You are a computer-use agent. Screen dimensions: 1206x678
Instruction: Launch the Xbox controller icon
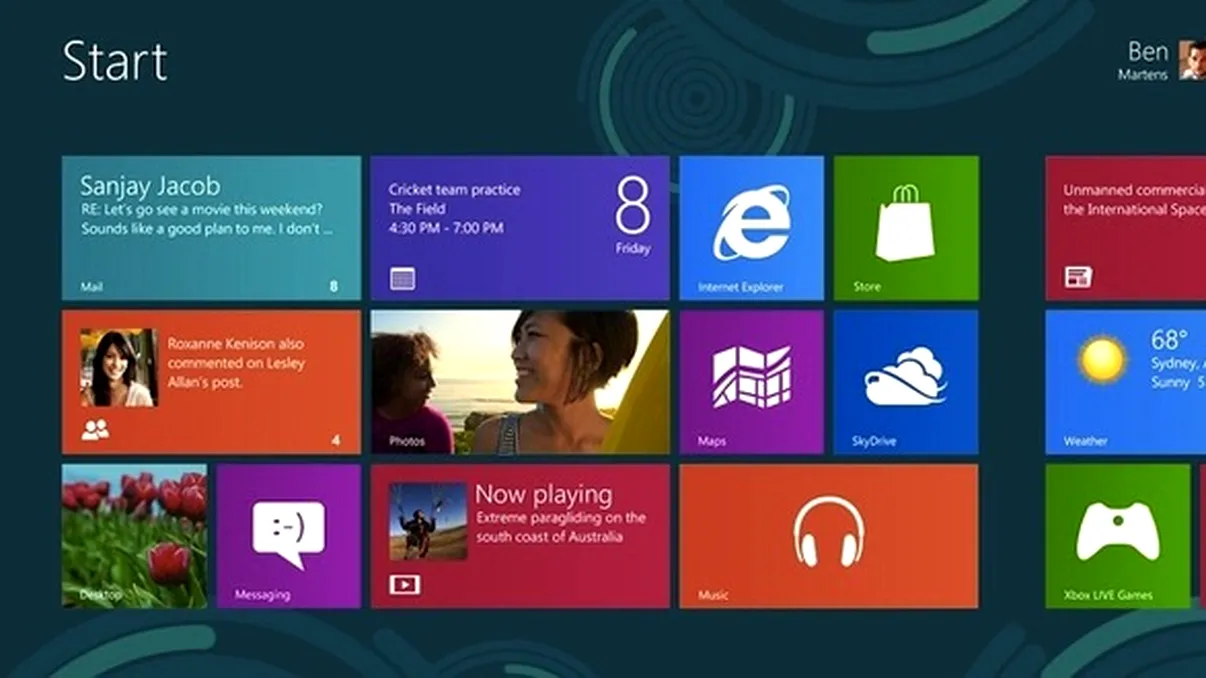[x=1117, y=531]
